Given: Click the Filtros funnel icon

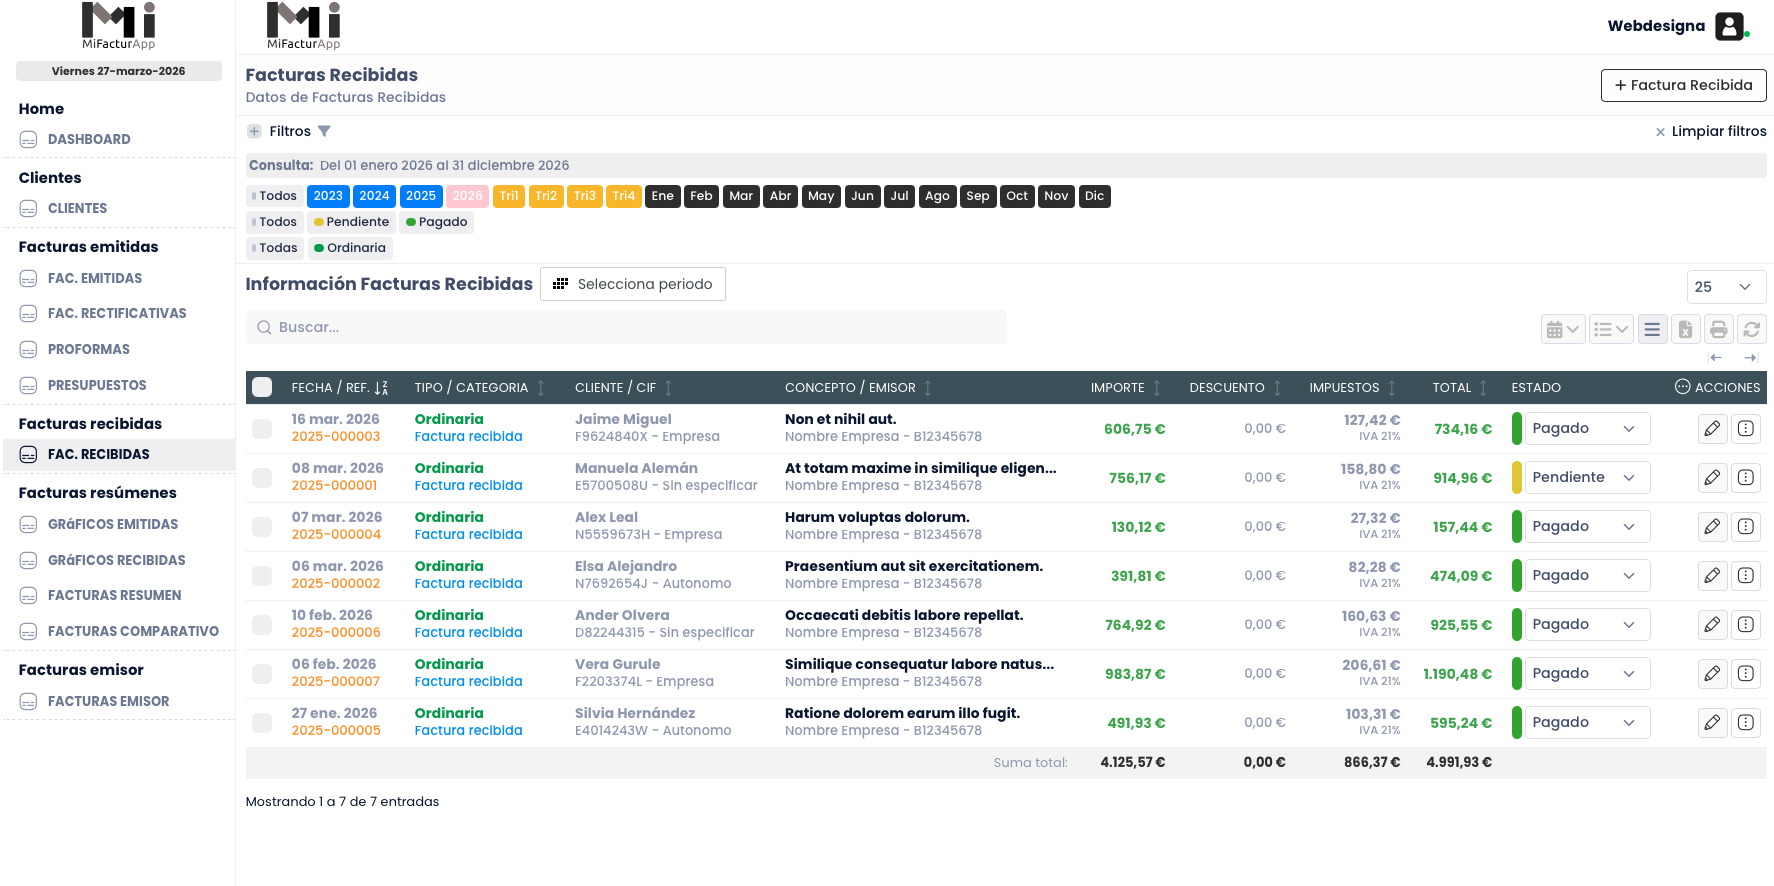Looking at the screenshot, I should pos(324,131).
